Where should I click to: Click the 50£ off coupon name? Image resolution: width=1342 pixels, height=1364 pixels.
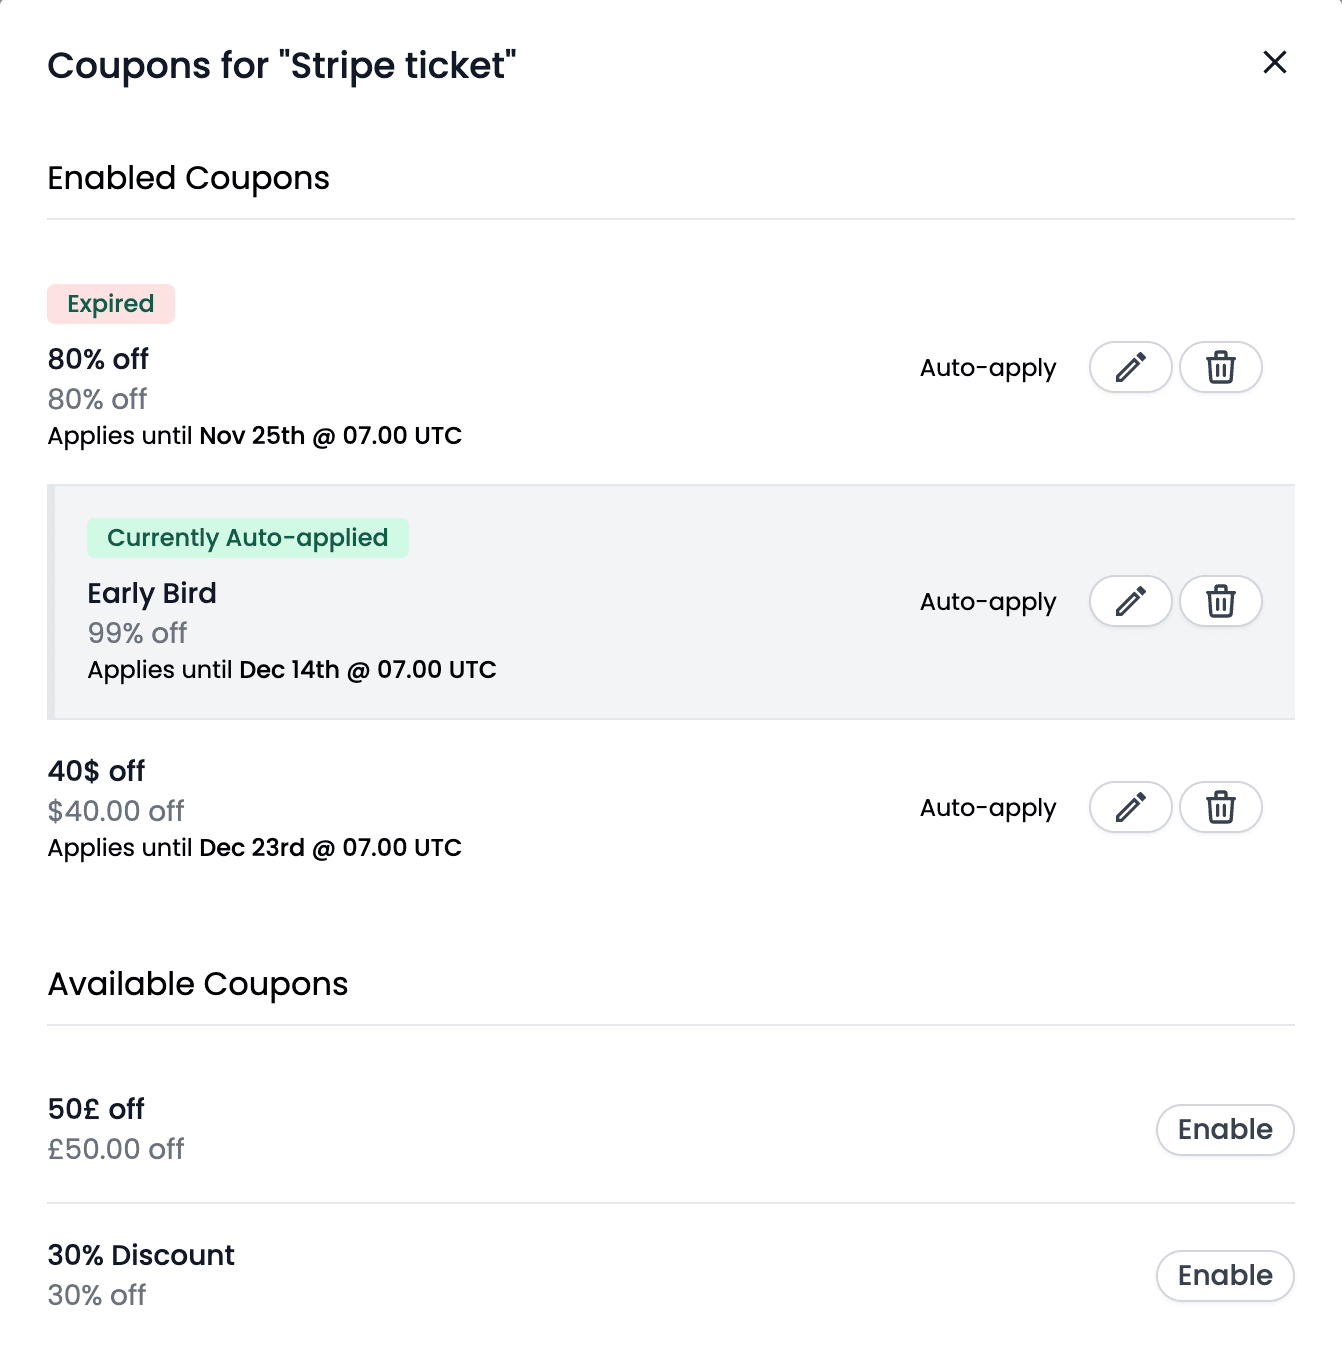tap(96, 1109)
